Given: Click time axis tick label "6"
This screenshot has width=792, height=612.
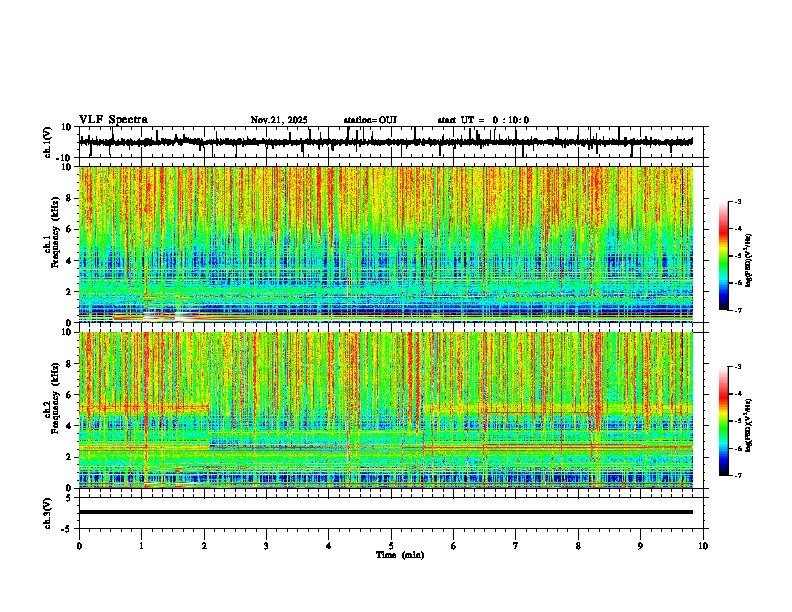Looking at the screenshot, I should coord(454,546).
